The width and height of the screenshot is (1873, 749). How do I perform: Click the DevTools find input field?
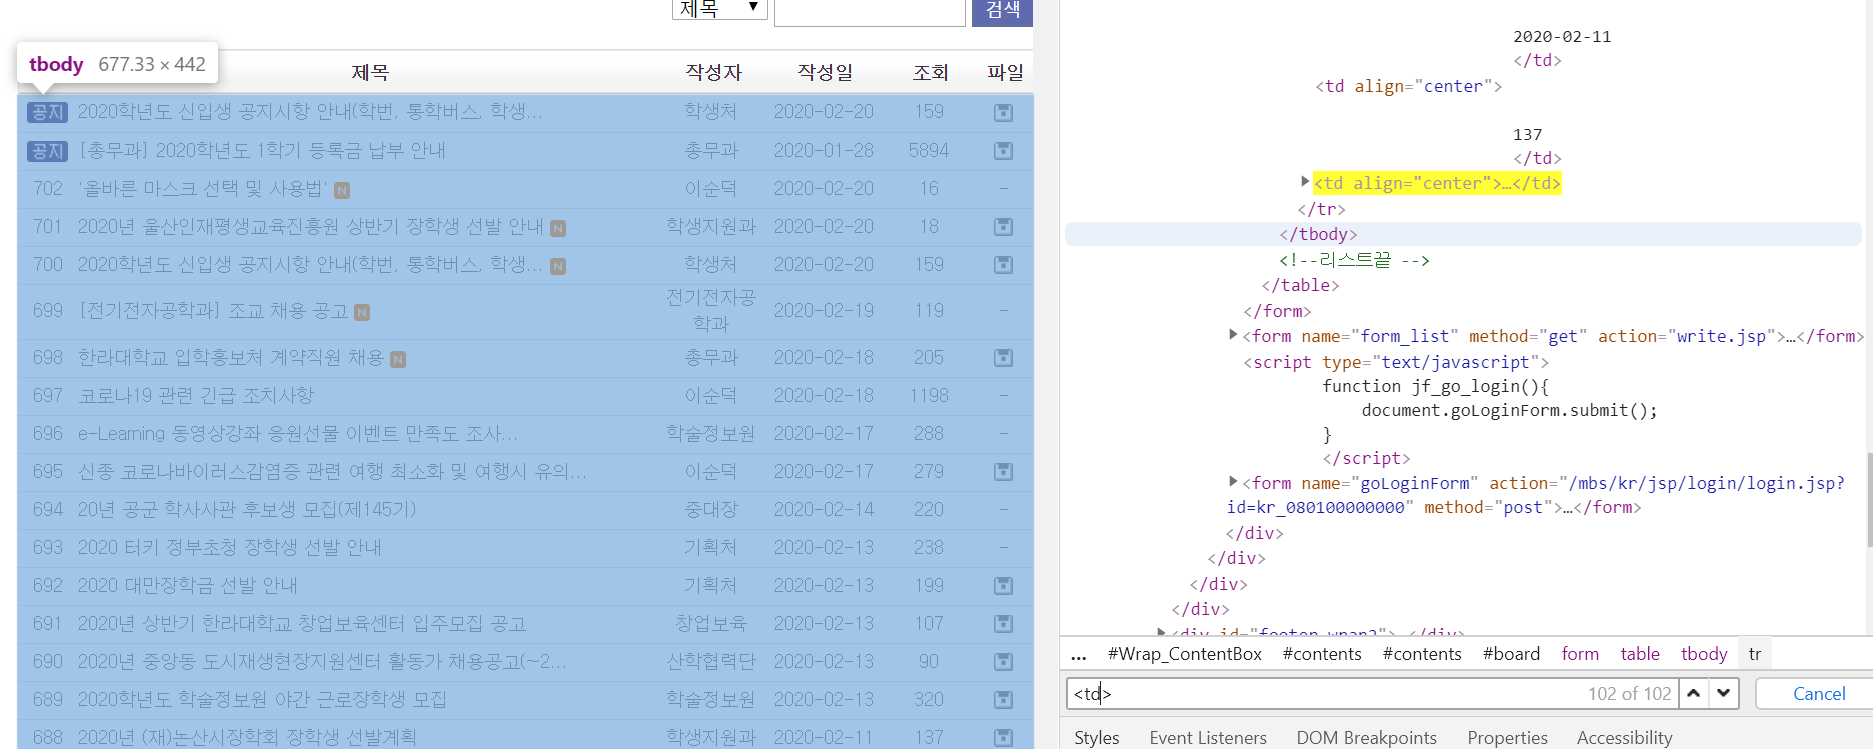pos(1320,693)
